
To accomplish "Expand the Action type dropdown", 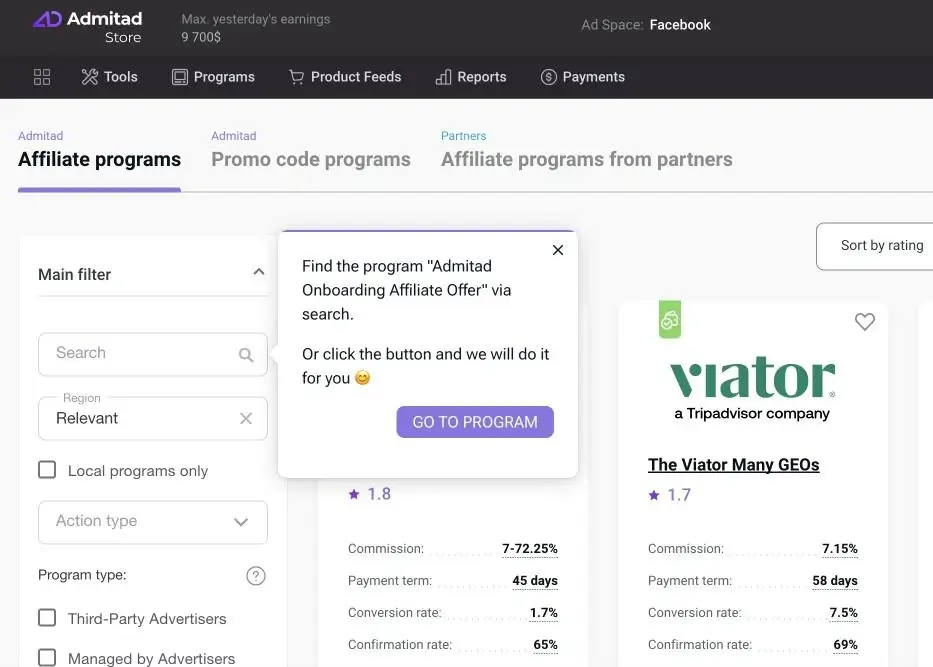I will [153, 522].
